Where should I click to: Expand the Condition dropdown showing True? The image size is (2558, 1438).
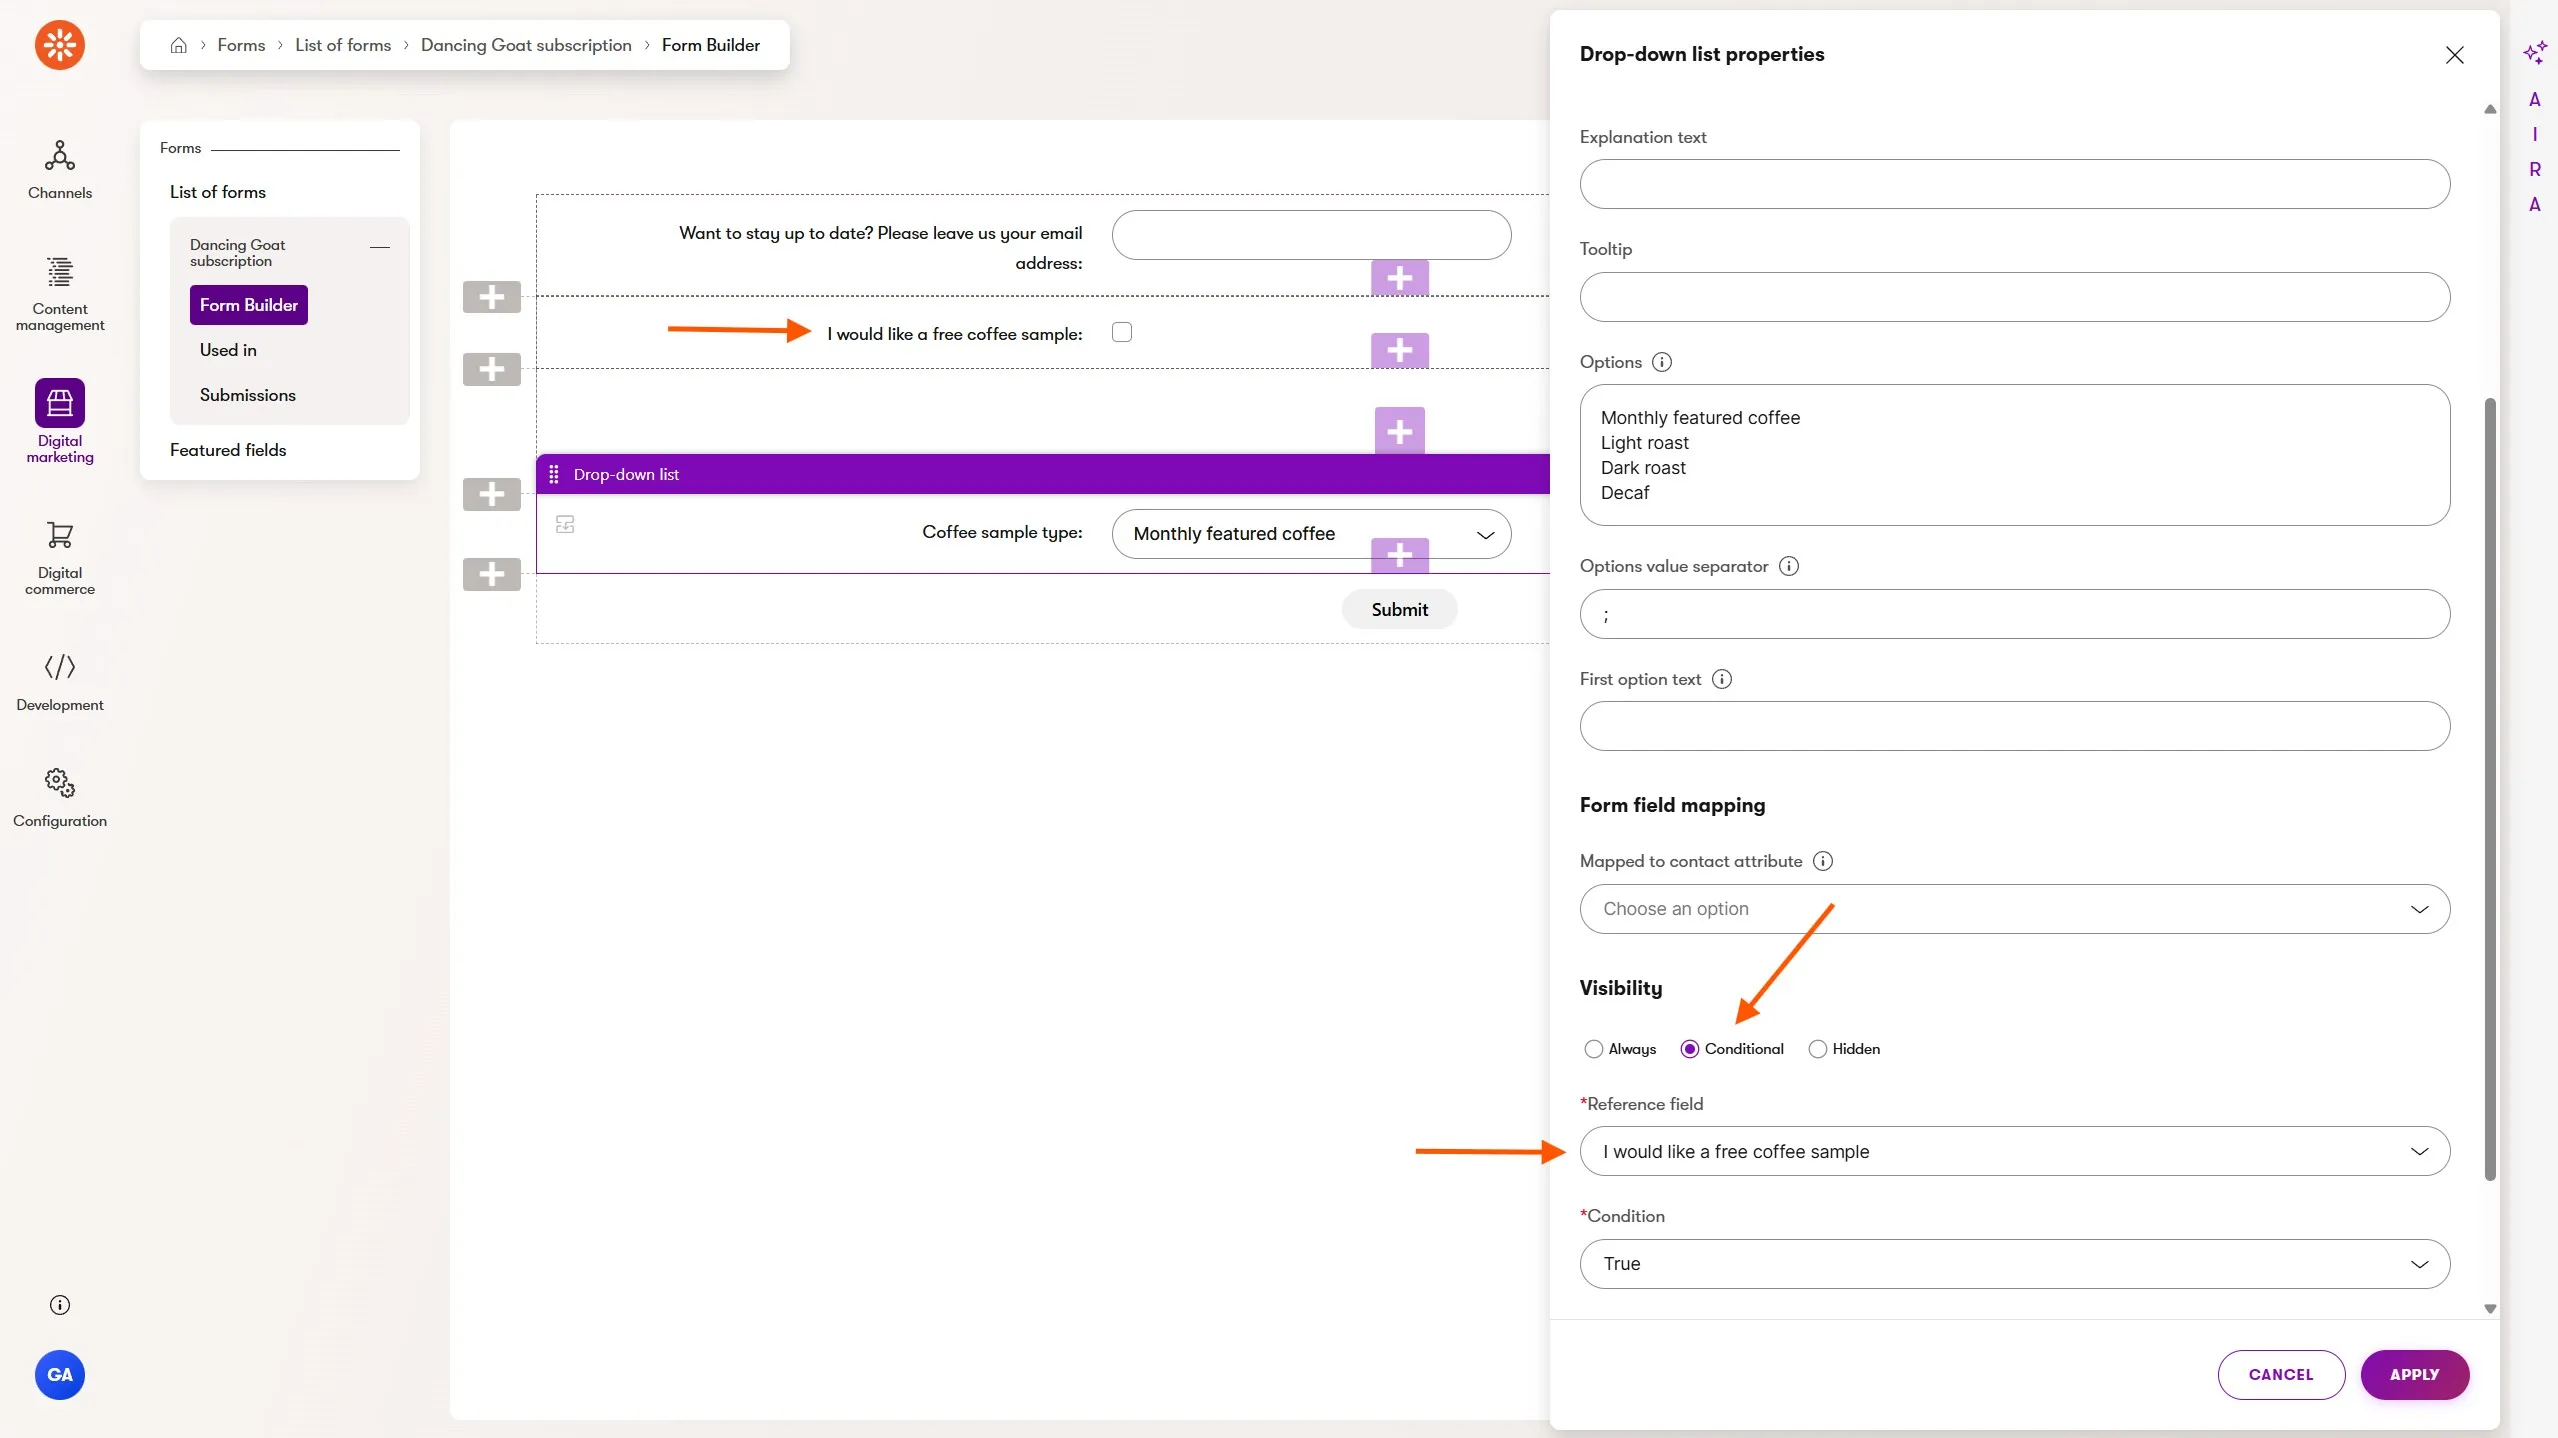pyautogui.click(x=2014, y=1264)
